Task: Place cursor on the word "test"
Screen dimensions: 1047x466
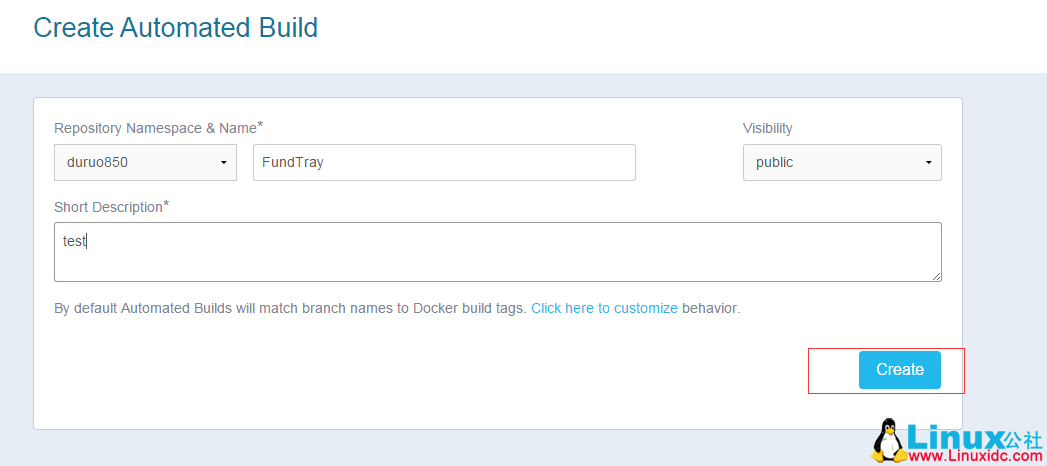Action: coord(74,241)
